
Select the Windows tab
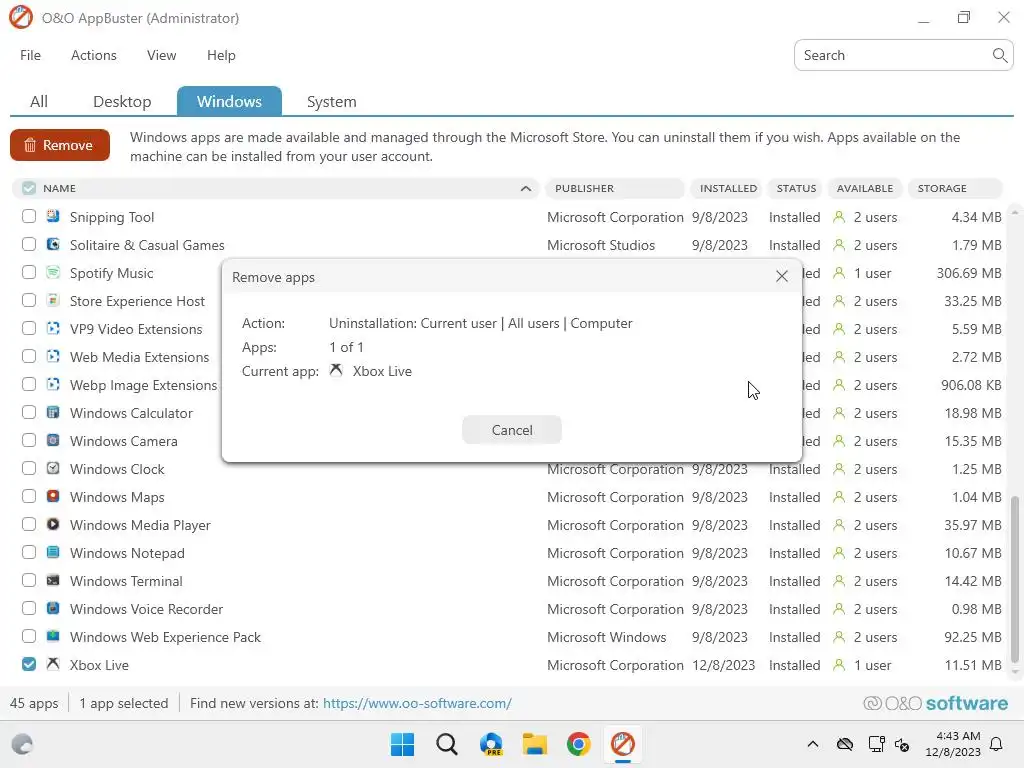[229, 101]
